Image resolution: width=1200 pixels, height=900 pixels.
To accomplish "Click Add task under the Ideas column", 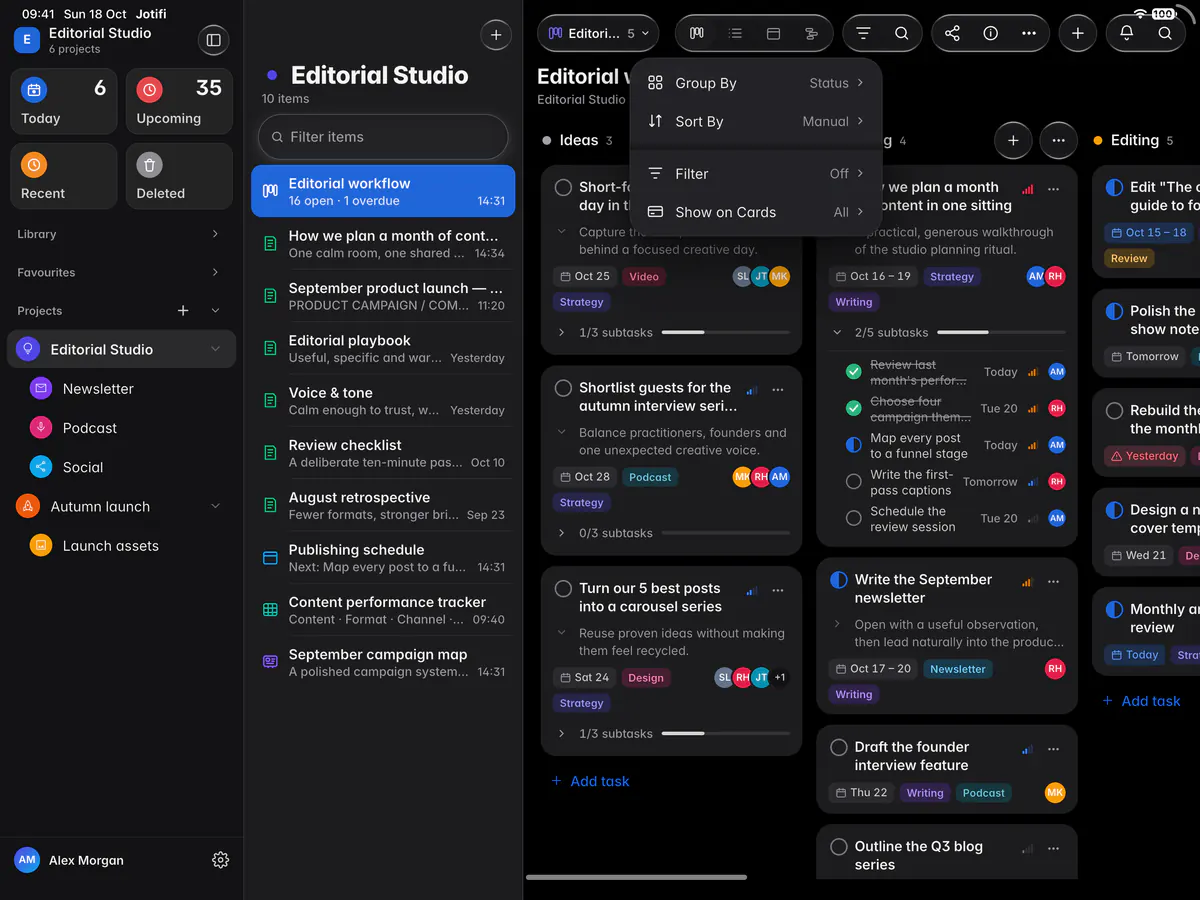I will pos(590,781).
